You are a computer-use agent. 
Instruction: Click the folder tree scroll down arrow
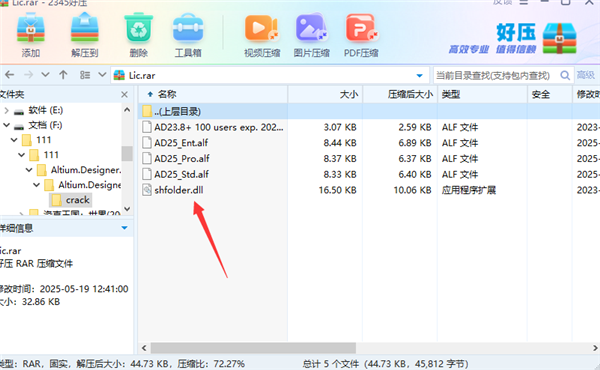[127, 209]
